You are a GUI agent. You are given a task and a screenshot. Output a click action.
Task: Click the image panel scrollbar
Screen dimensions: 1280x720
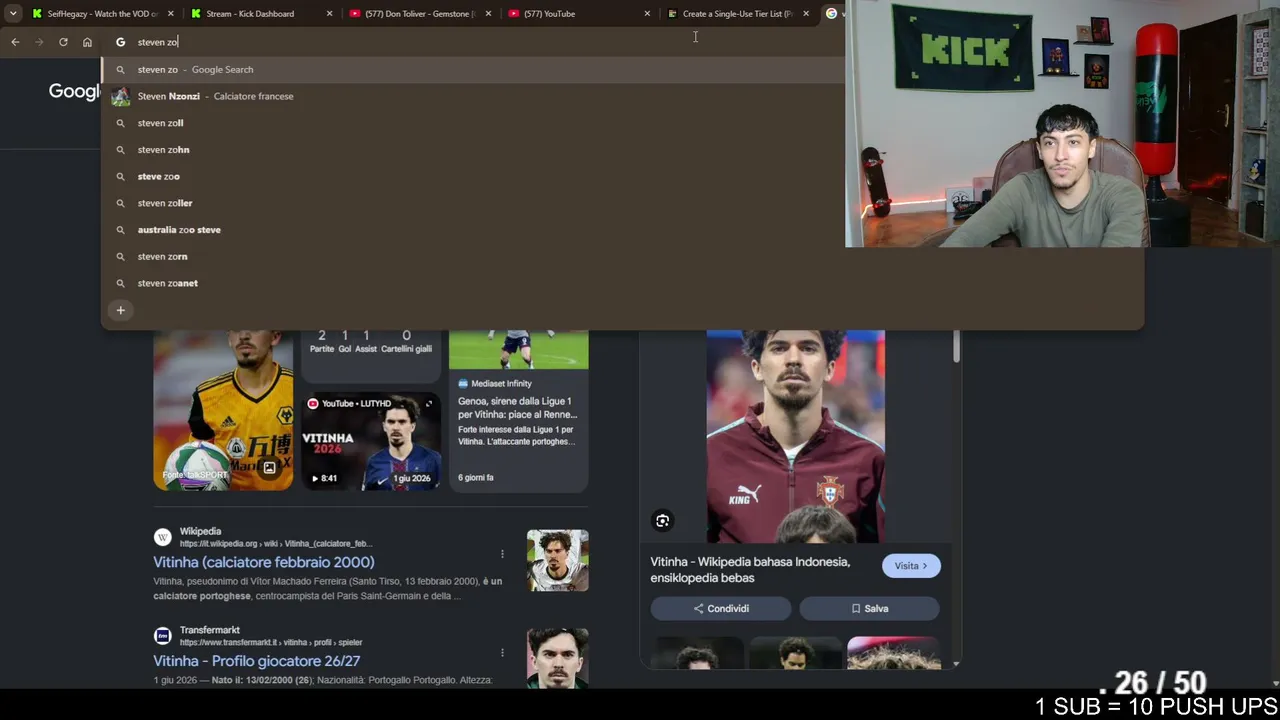point(956,346)
